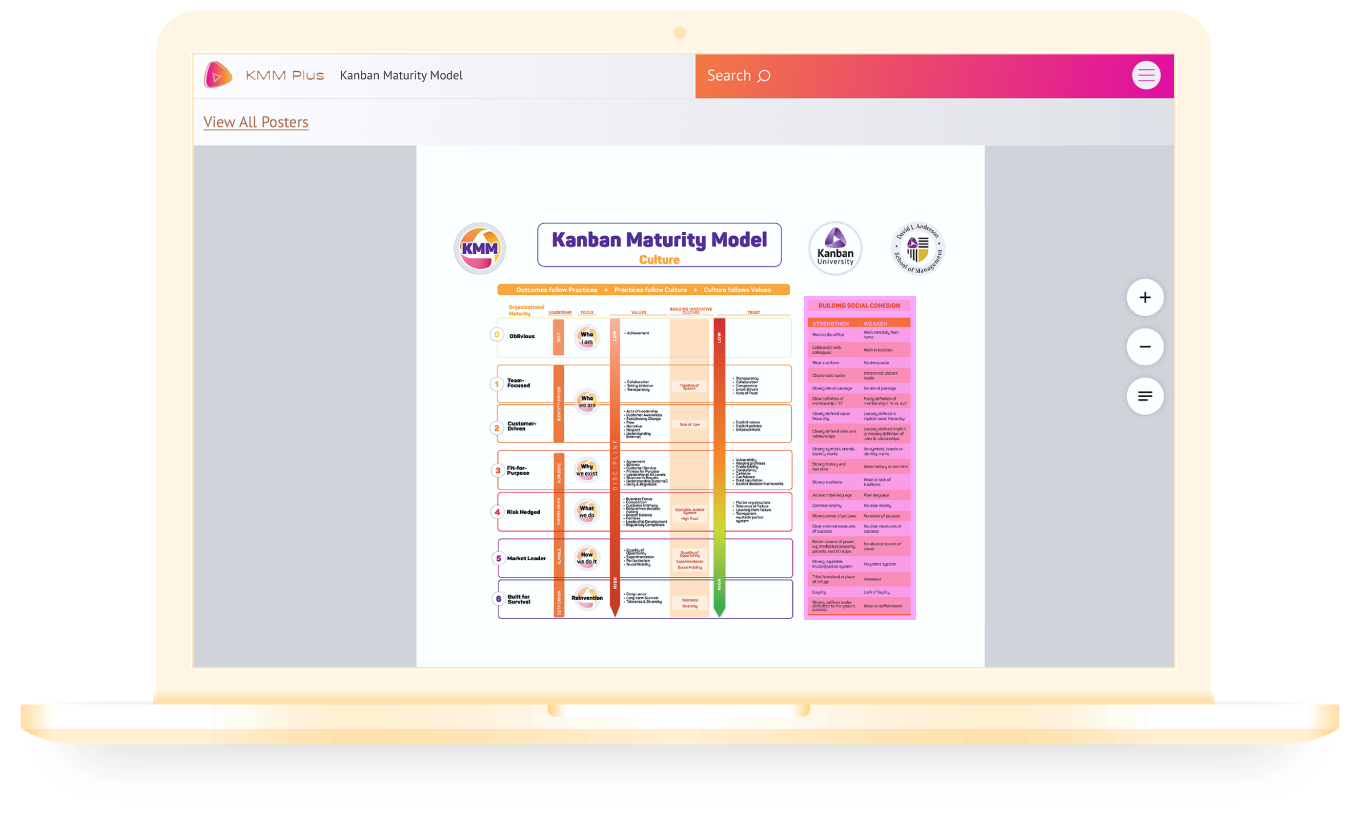The image size is (1360, 824).
Task: Click the 'Why we exist' focus circle
Action: pyautogui.click(x=587, y=470)
